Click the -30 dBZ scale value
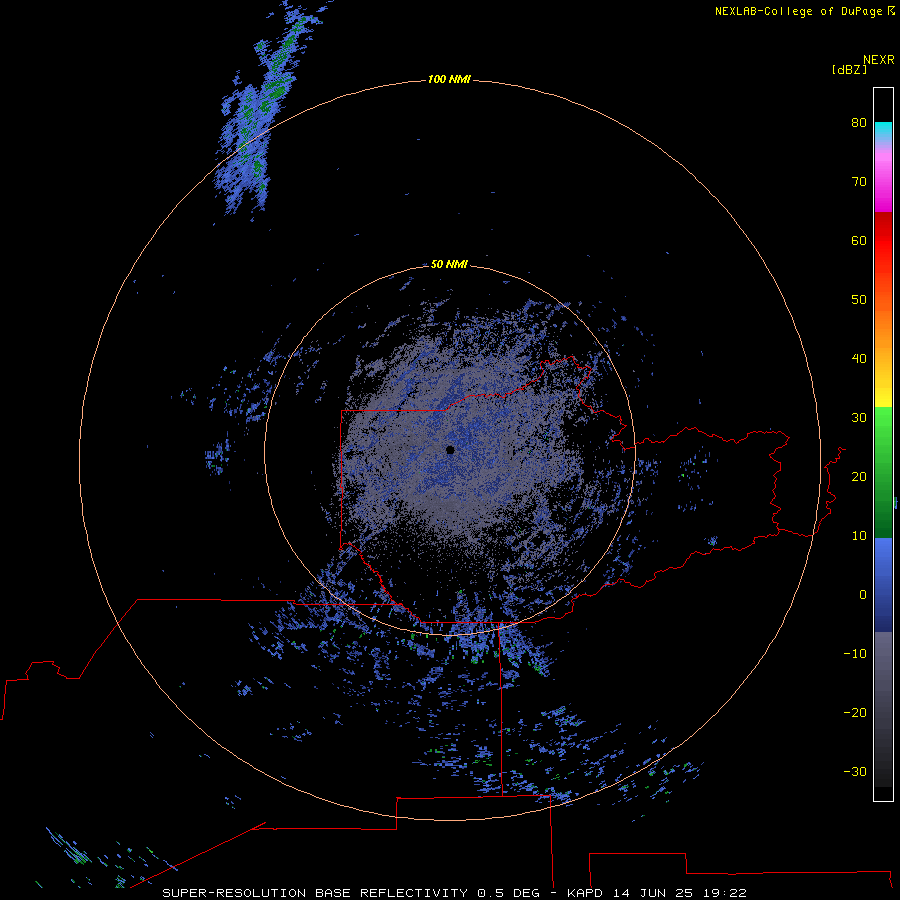 (855, 772)
